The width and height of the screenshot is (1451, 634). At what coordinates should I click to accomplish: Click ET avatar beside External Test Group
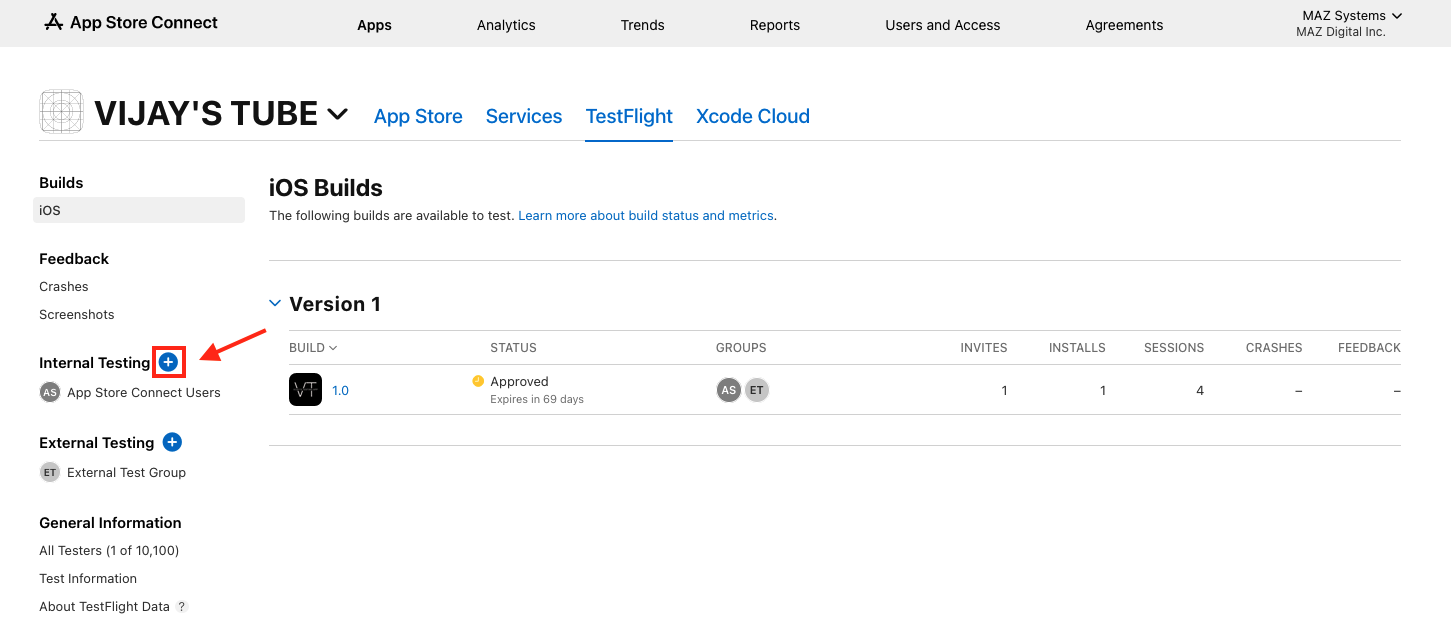pos(50,472)
